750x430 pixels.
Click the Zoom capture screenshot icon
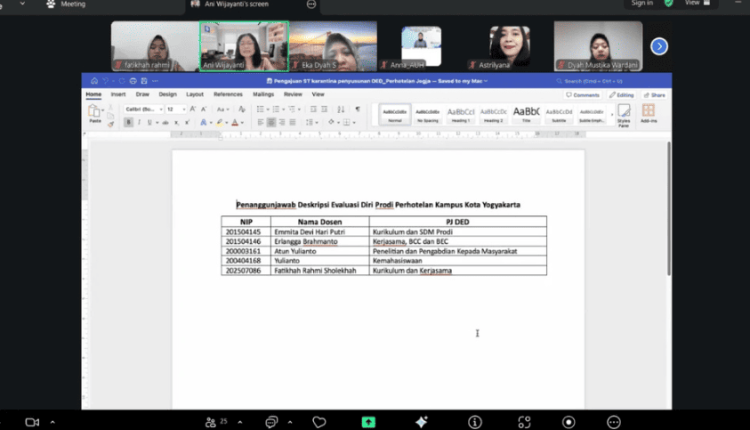pos(524,422)
